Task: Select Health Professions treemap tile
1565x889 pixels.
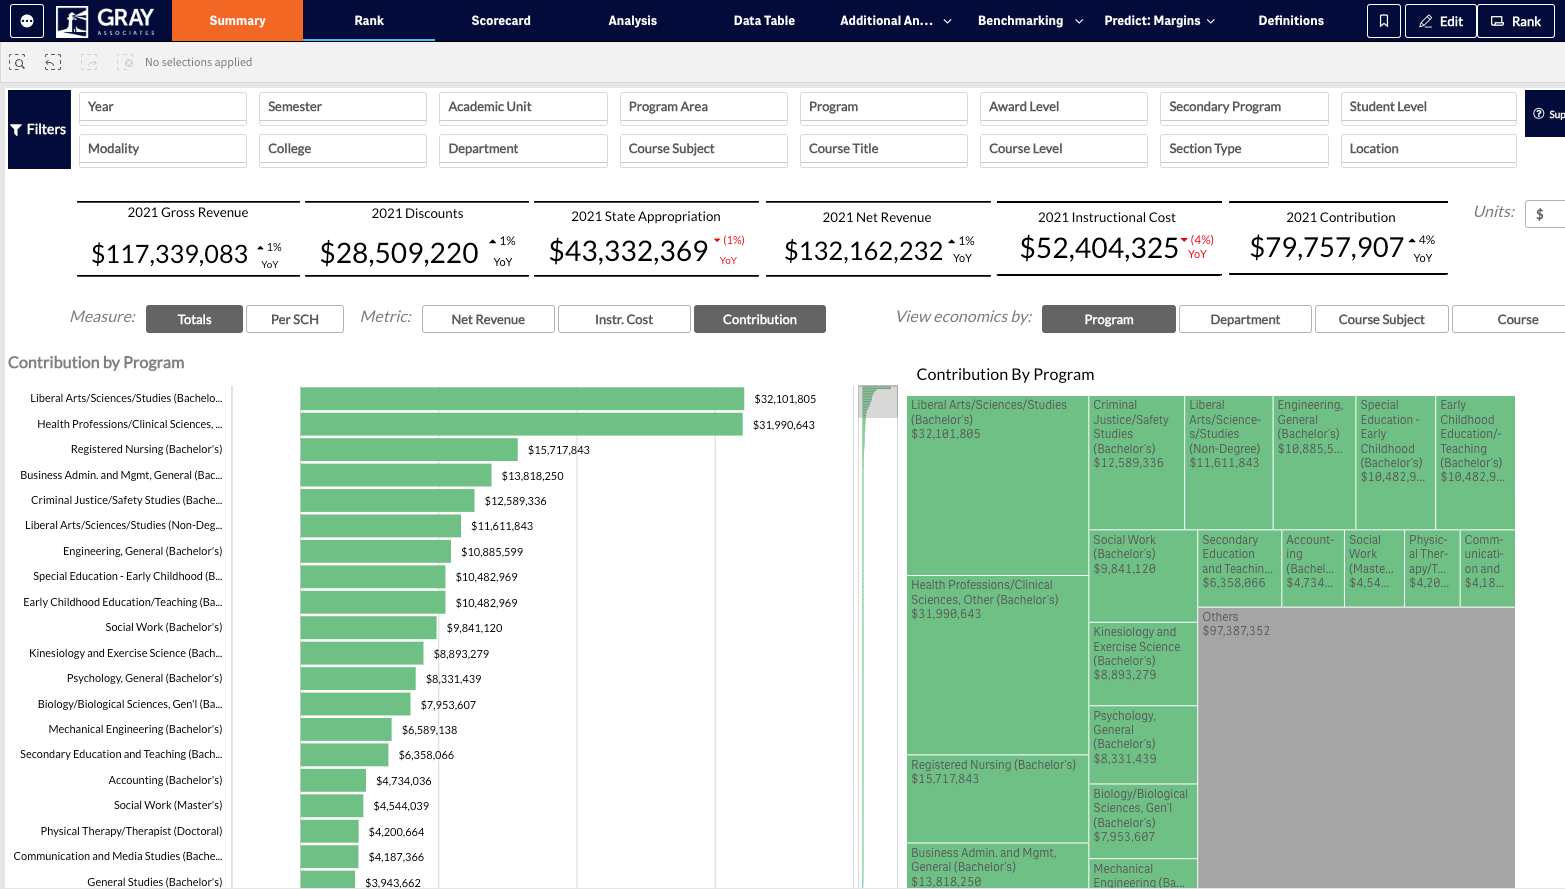Action: [x=997, y=664]
